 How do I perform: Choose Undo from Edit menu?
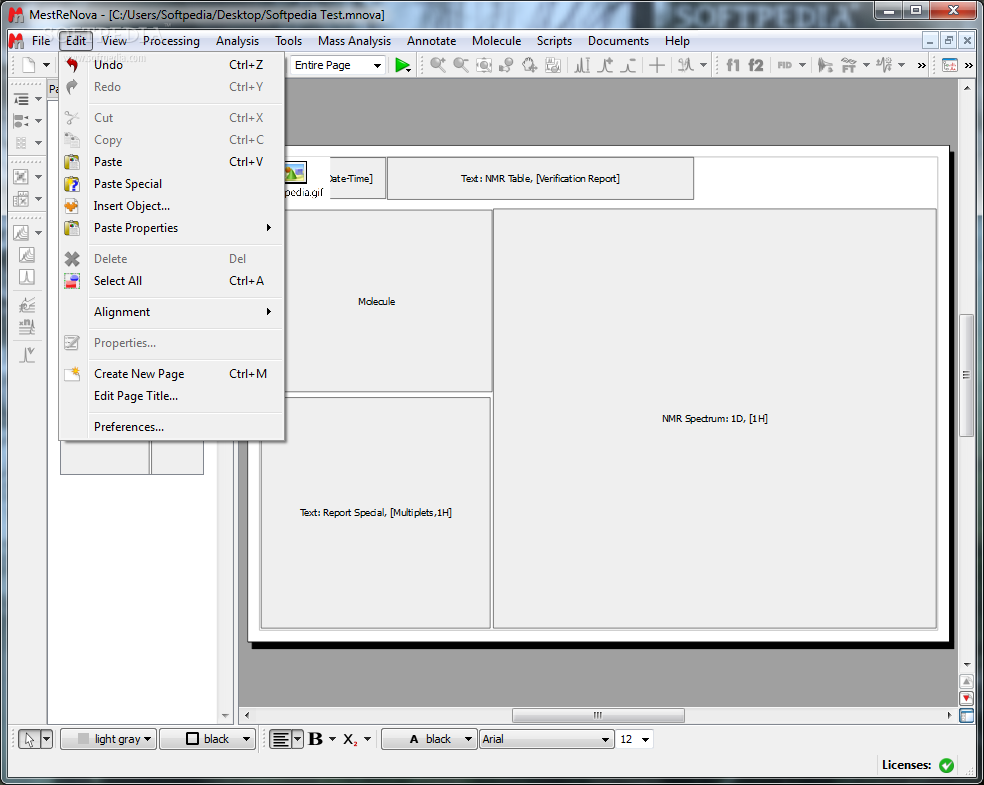(173, 65)
